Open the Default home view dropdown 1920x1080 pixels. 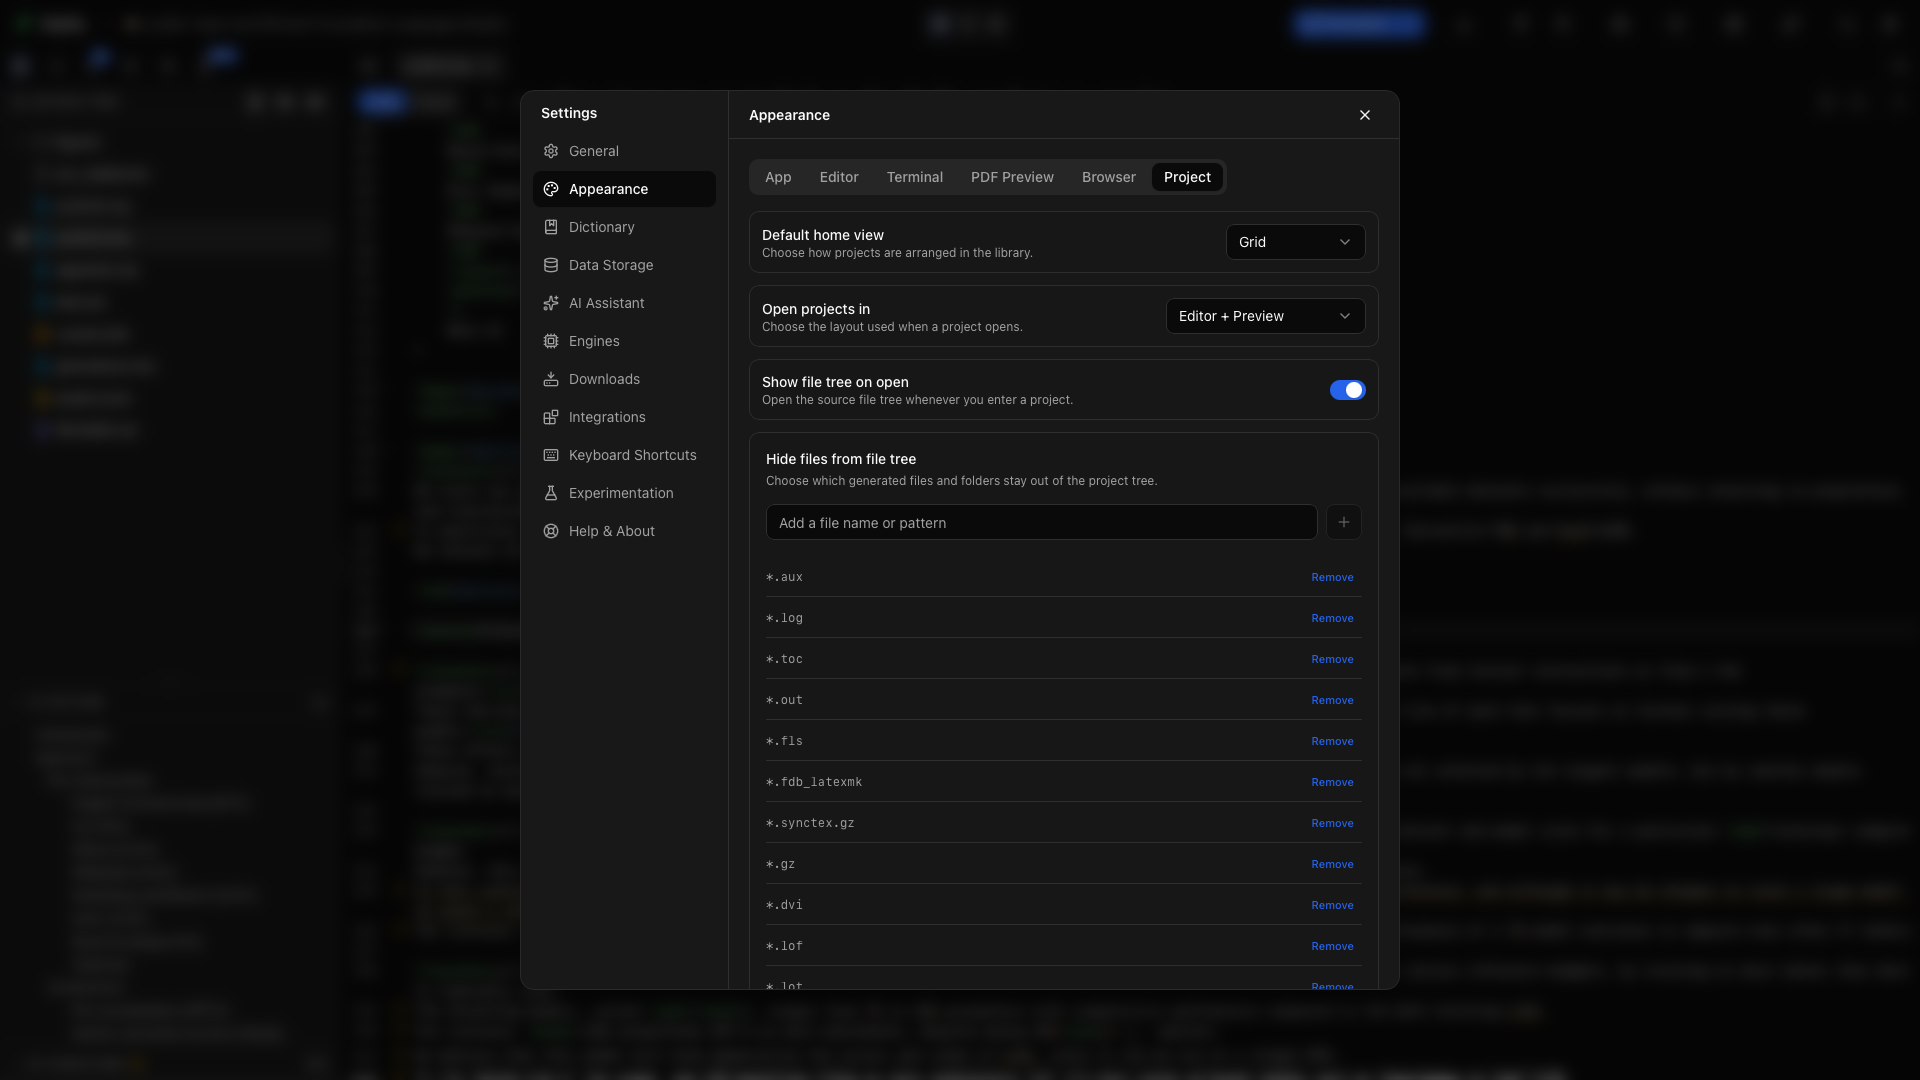tap(1295, 242)
